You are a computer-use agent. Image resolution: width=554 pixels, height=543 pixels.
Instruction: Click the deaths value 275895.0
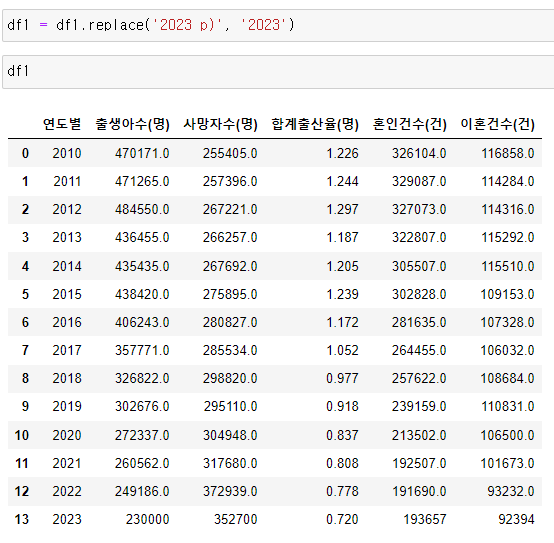click(230, 294)
